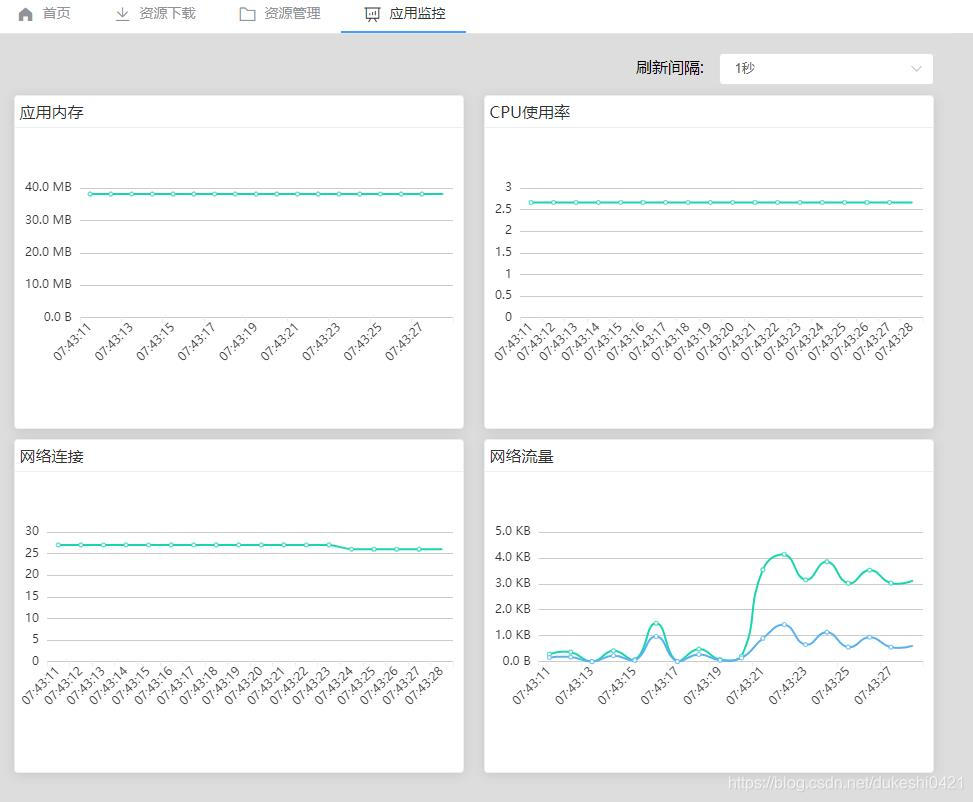Click the 2.5 axis label in CPU chart

504,209
